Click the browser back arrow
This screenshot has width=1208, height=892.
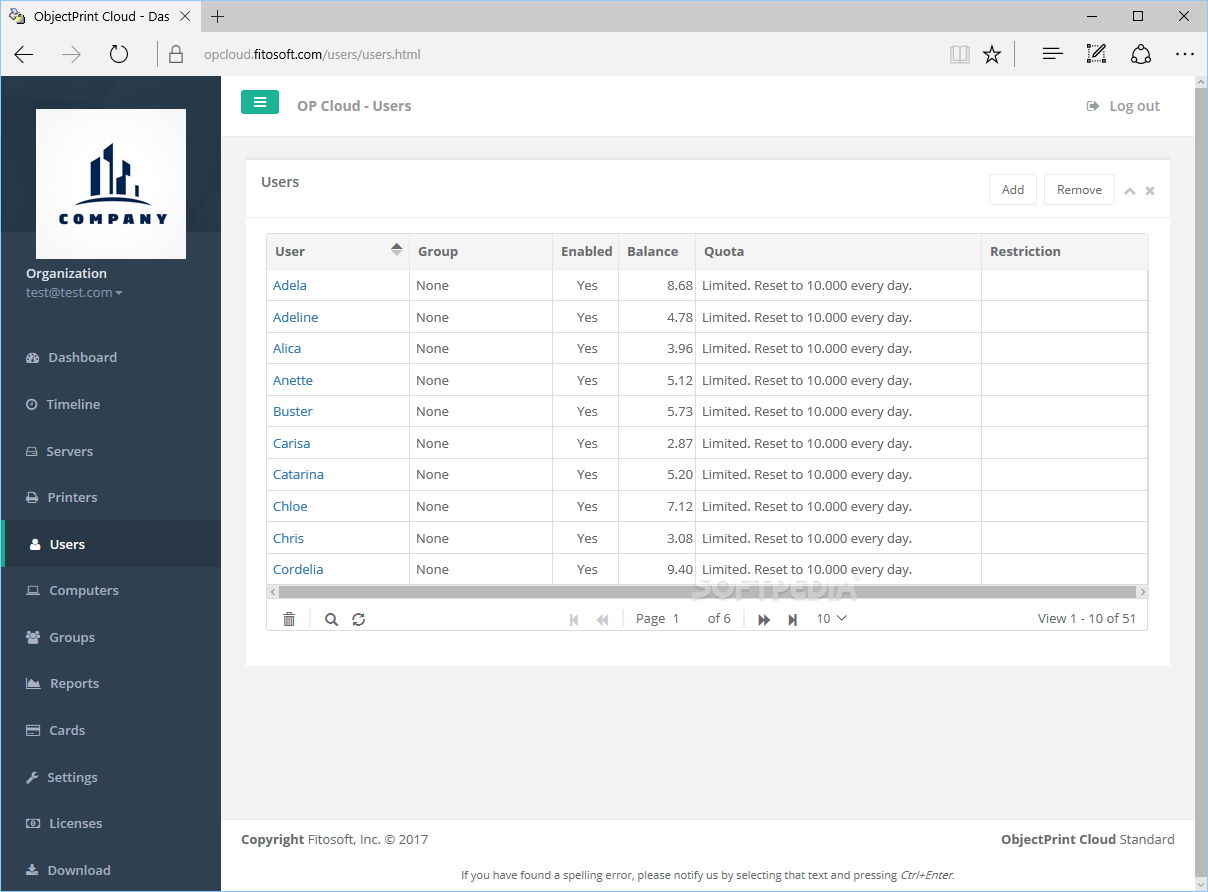coord(24,54)
